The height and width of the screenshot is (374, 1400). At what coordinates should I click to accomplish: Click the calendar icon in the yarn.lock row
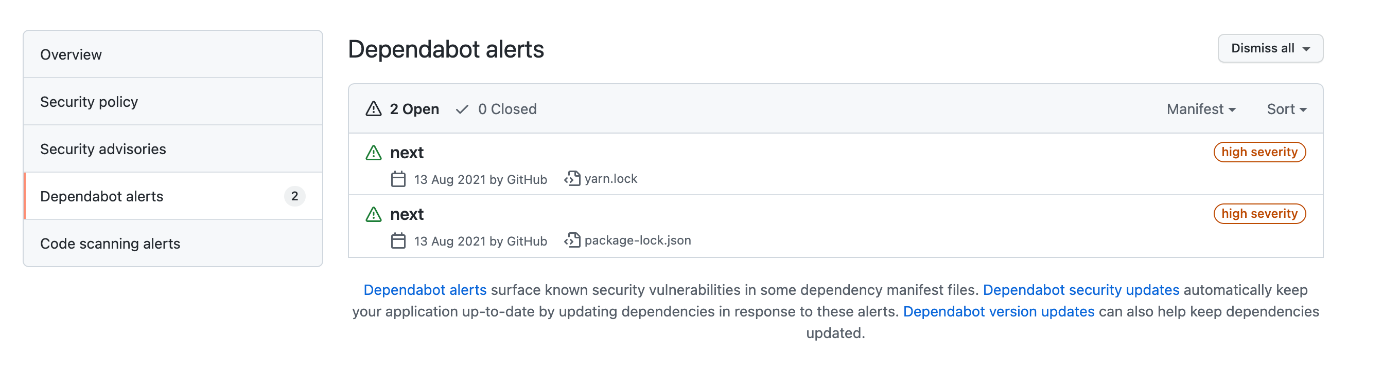(x=398, y=179)
